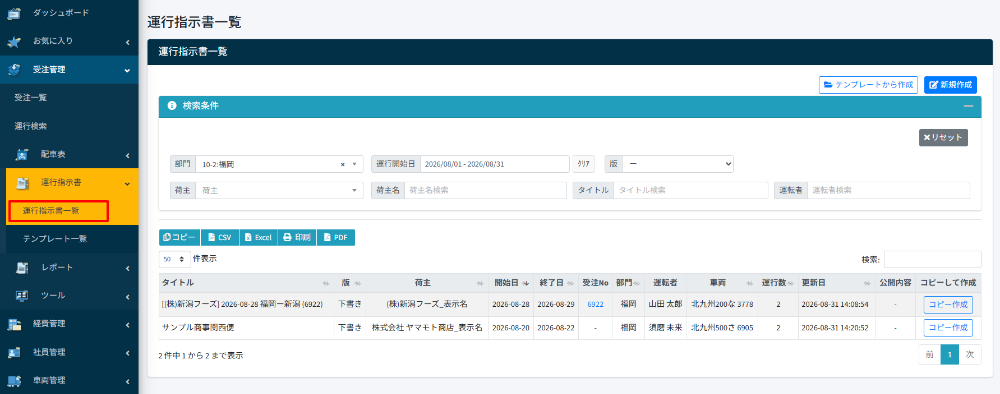
Task: Click the 配車表 sidebar icon
Action: point(22,154)
